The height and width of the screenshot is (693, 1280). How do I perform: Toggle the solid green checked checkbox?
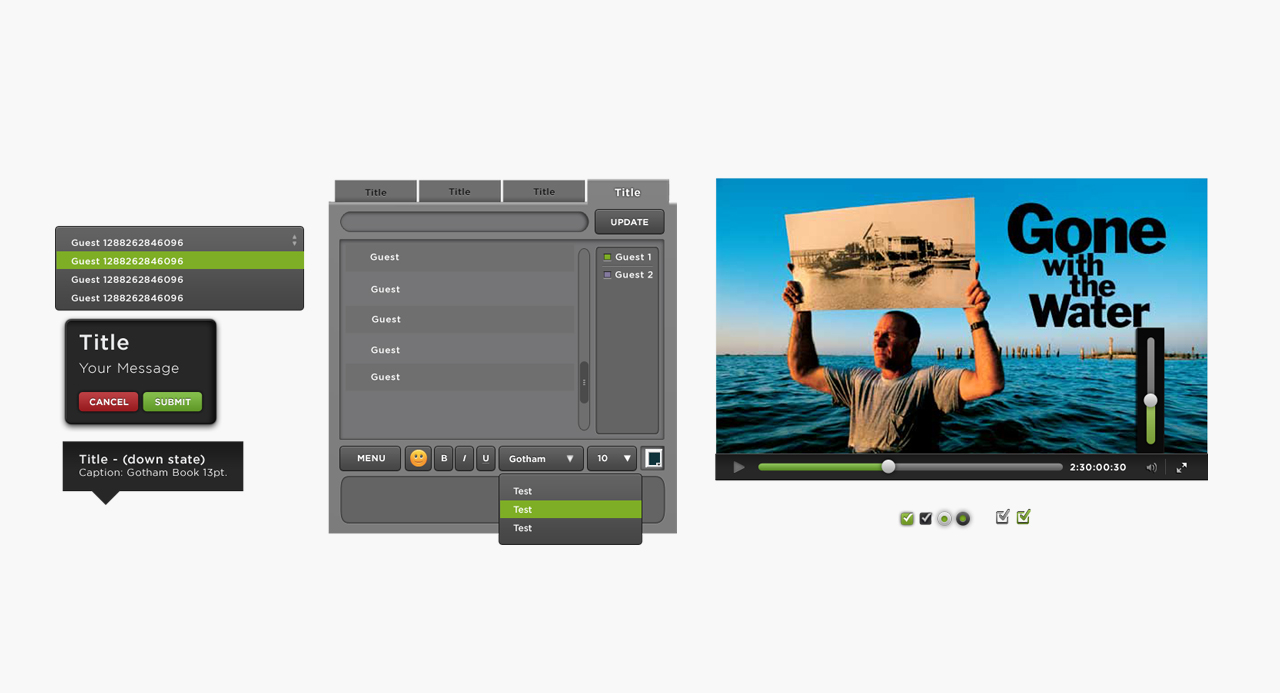tap(907, 518)
